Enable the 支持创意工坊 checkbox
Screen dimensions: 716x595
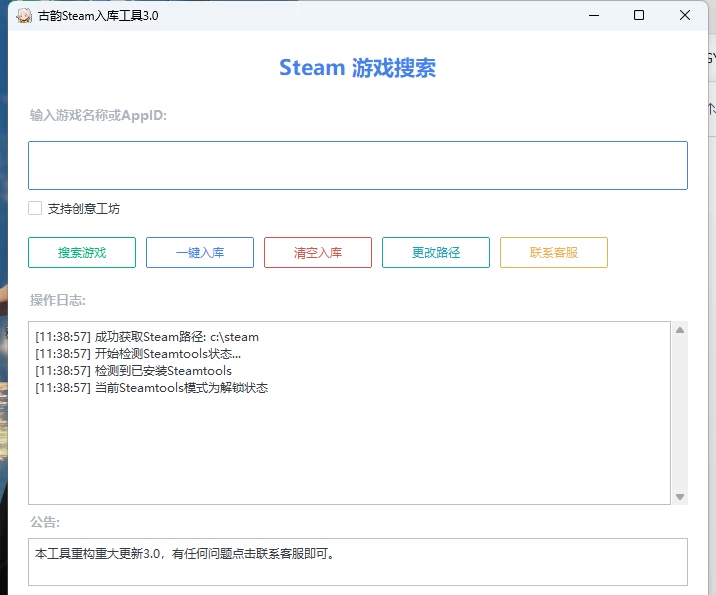click(x=35, y=208)
